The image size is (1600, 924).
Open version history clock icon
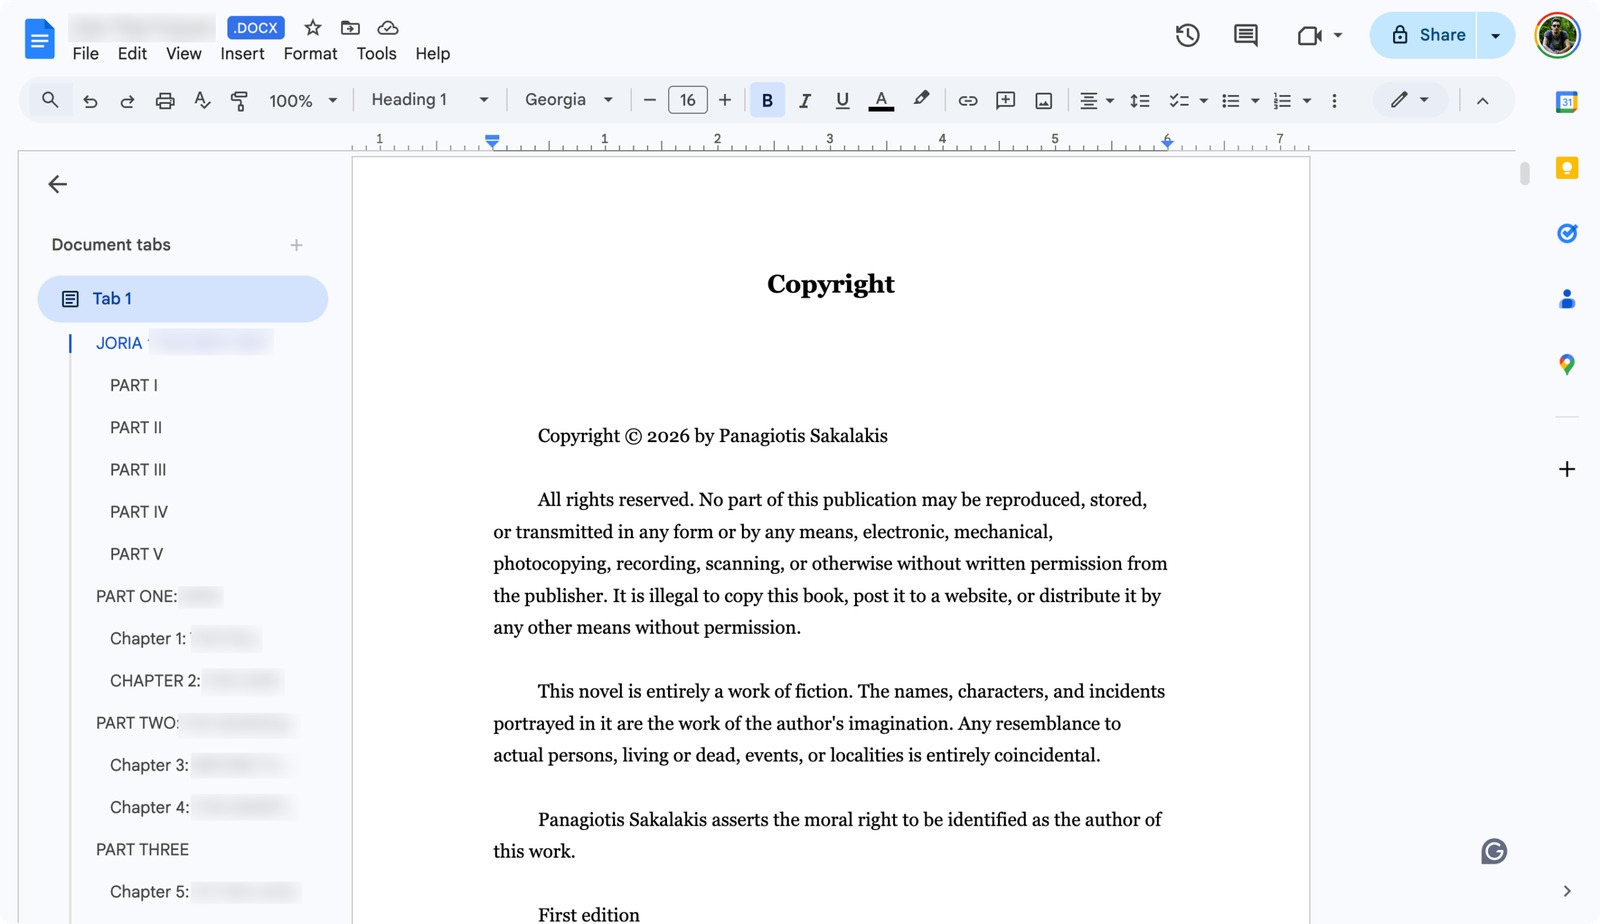[1187, 36]
